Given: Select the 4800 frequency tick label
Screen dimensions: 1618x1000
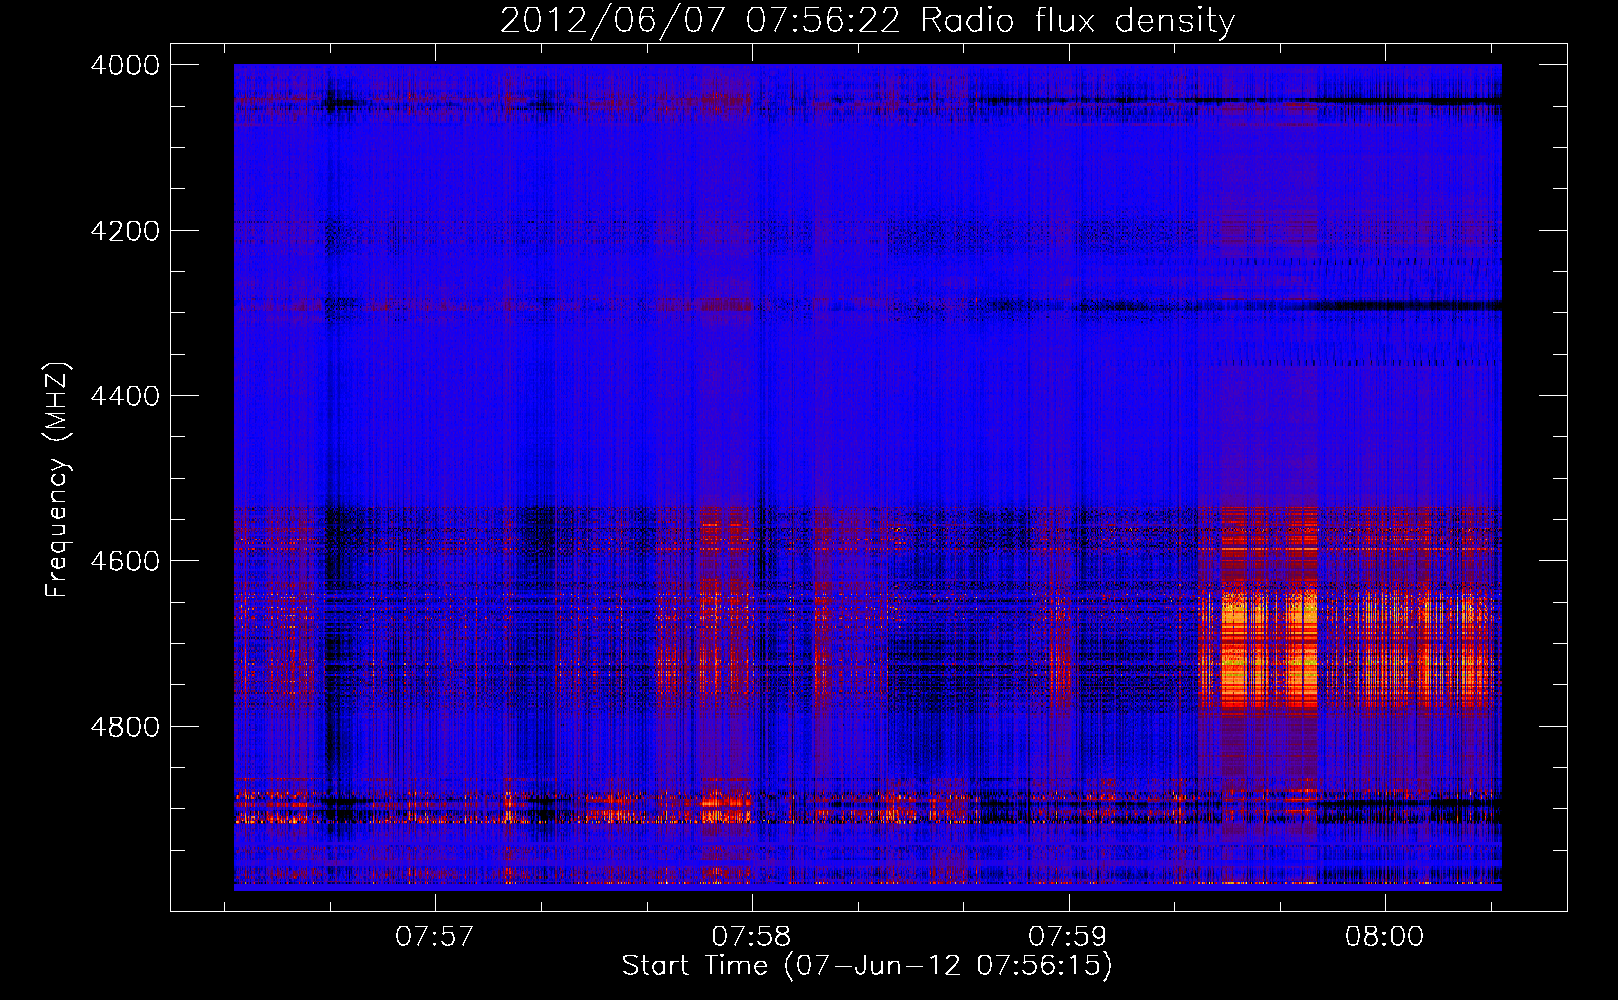Looking at the screenshot, I should pyautogui.click(x=125, y=726).
